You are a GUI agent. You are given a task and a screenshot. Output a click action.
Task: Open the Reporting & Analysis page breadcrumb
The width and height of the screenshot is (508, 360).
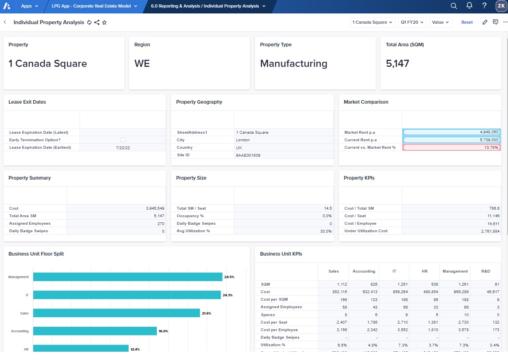coord(208,6)
